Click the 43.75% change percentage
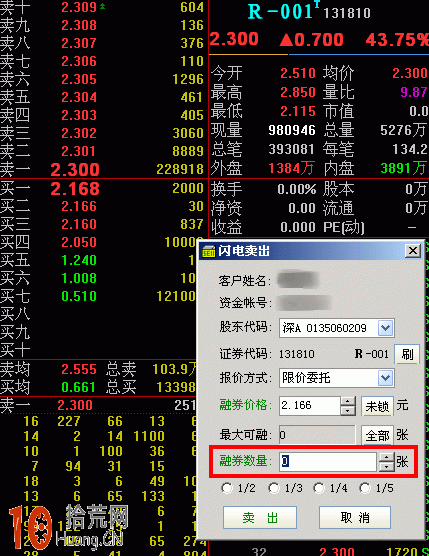Viewport: 429px width, 556px height. (x=397, y=39)
